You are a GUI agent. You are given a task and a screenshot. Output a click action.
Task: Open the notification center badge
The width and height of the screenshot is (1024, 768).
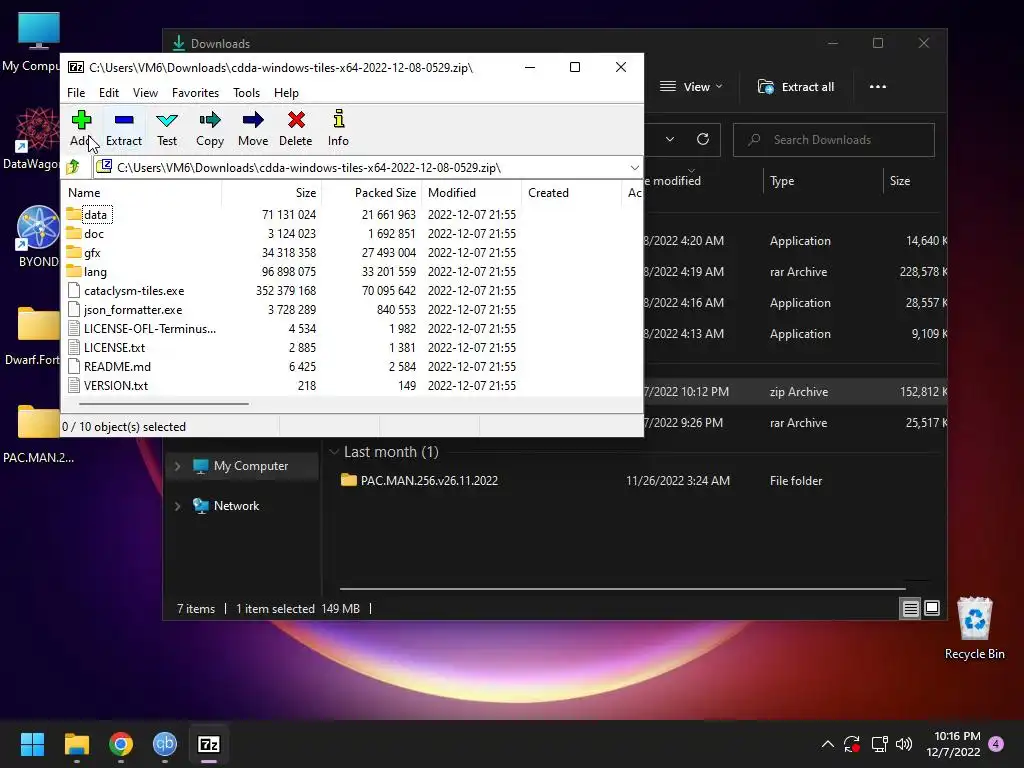[x=996, y=744]
